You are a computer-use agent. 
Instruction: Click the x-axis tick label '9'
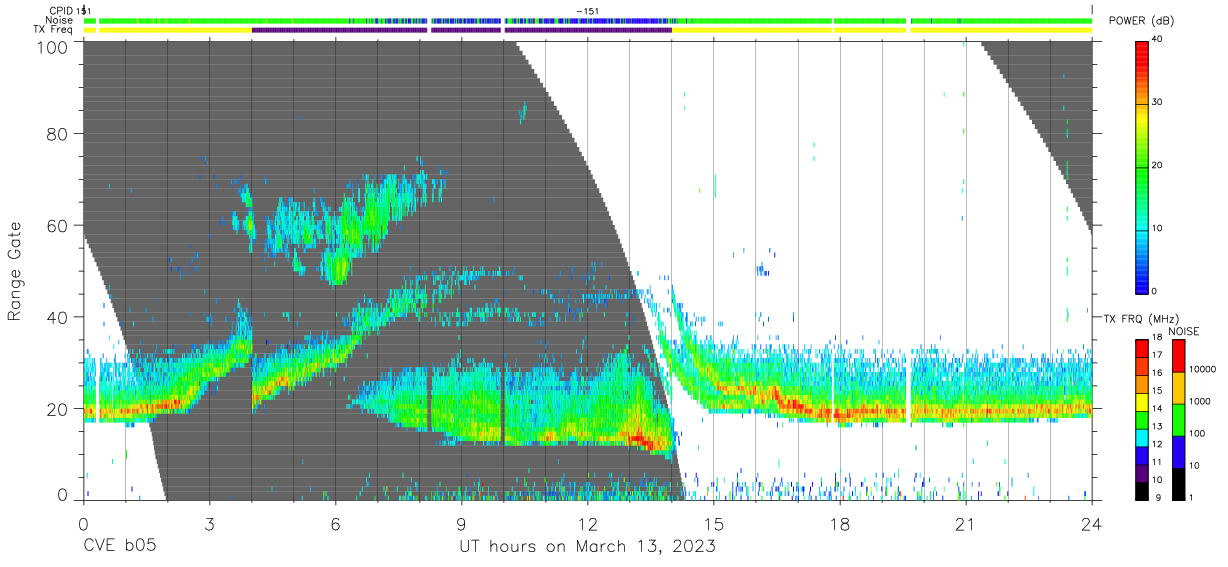tap(461, 524)
